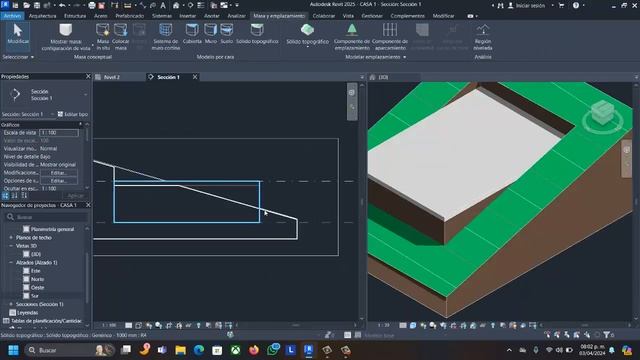Click the Escala de vista 1:100 field

coord(59,133)
